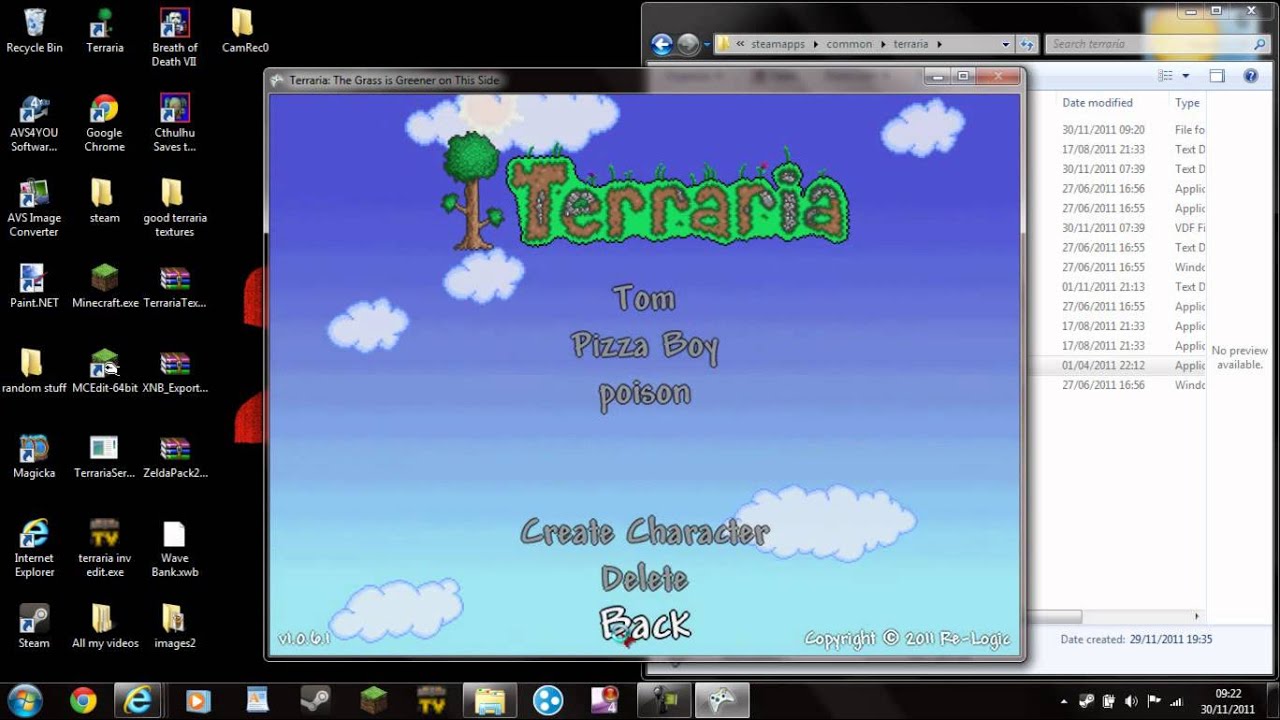Image resolution: width=1280 pixels, height=720 pixels.
Task: Click the Explorer Back arrow button
Action: click(661, 44)
